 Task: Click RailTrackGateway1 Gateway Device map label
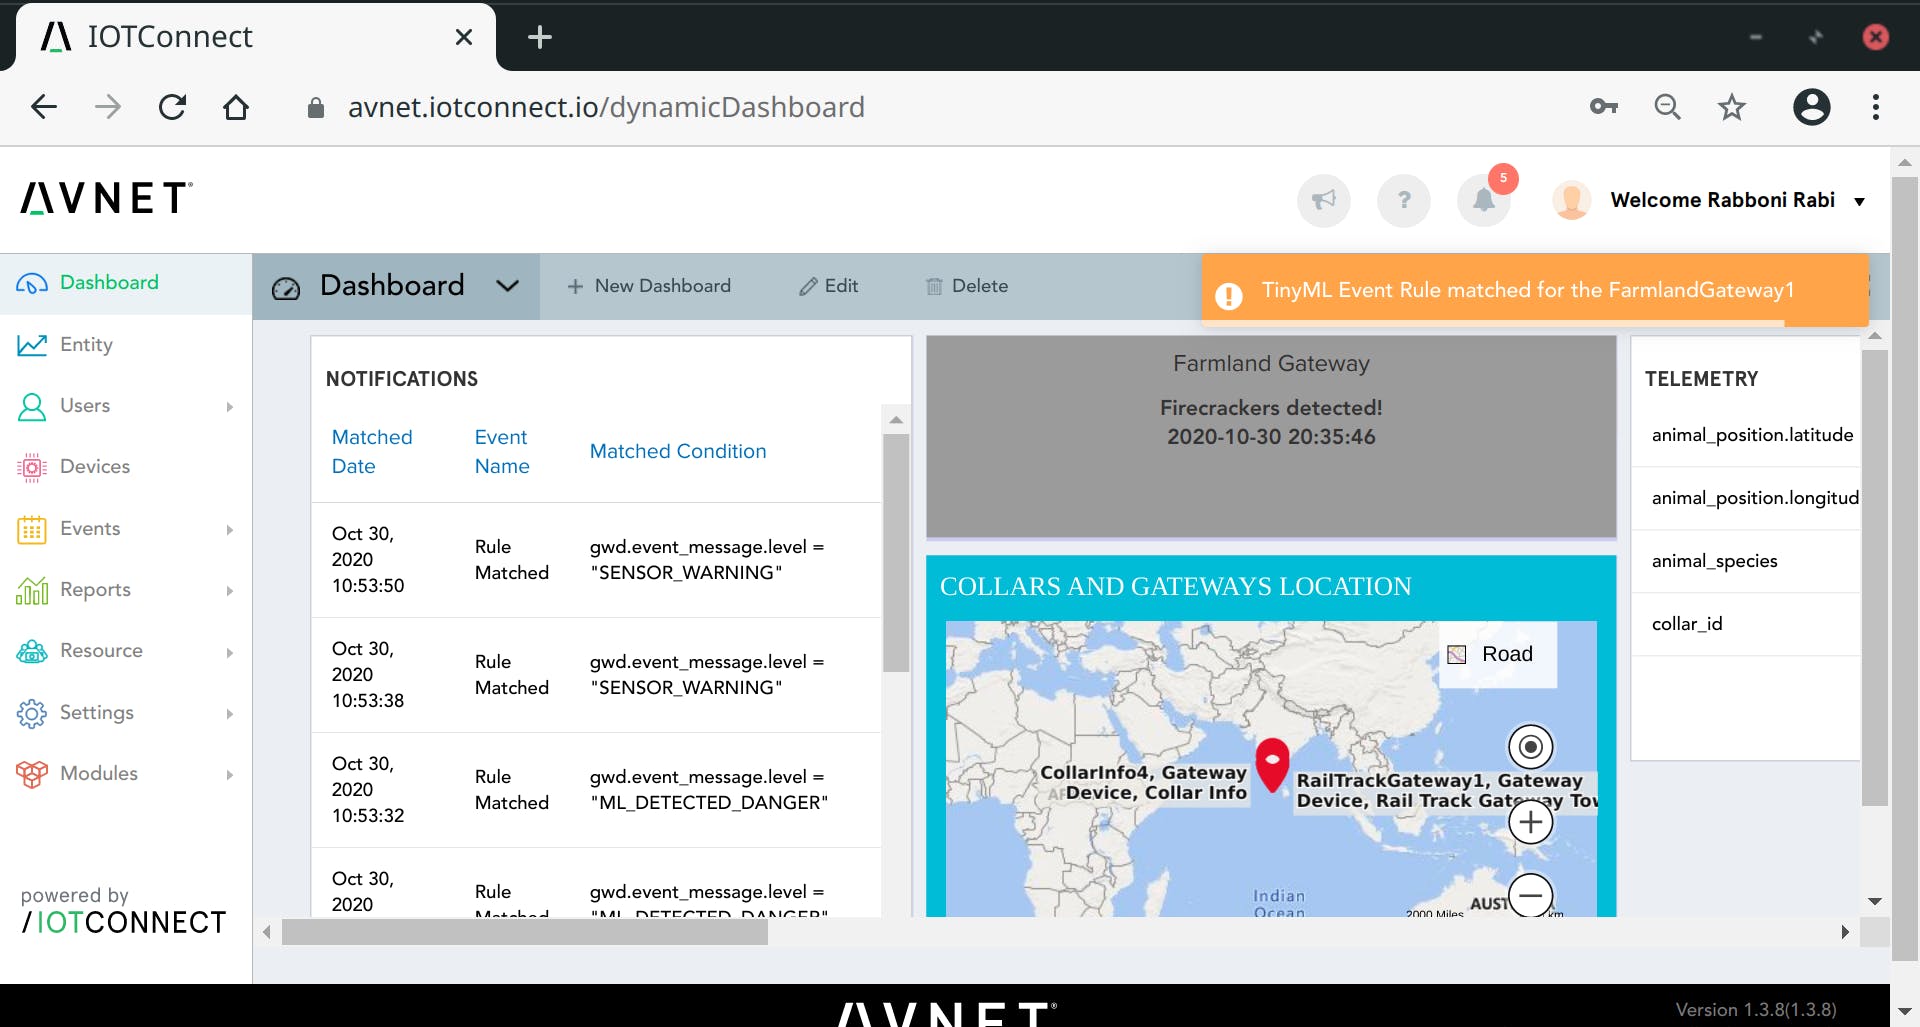[x=1446, y=791]
